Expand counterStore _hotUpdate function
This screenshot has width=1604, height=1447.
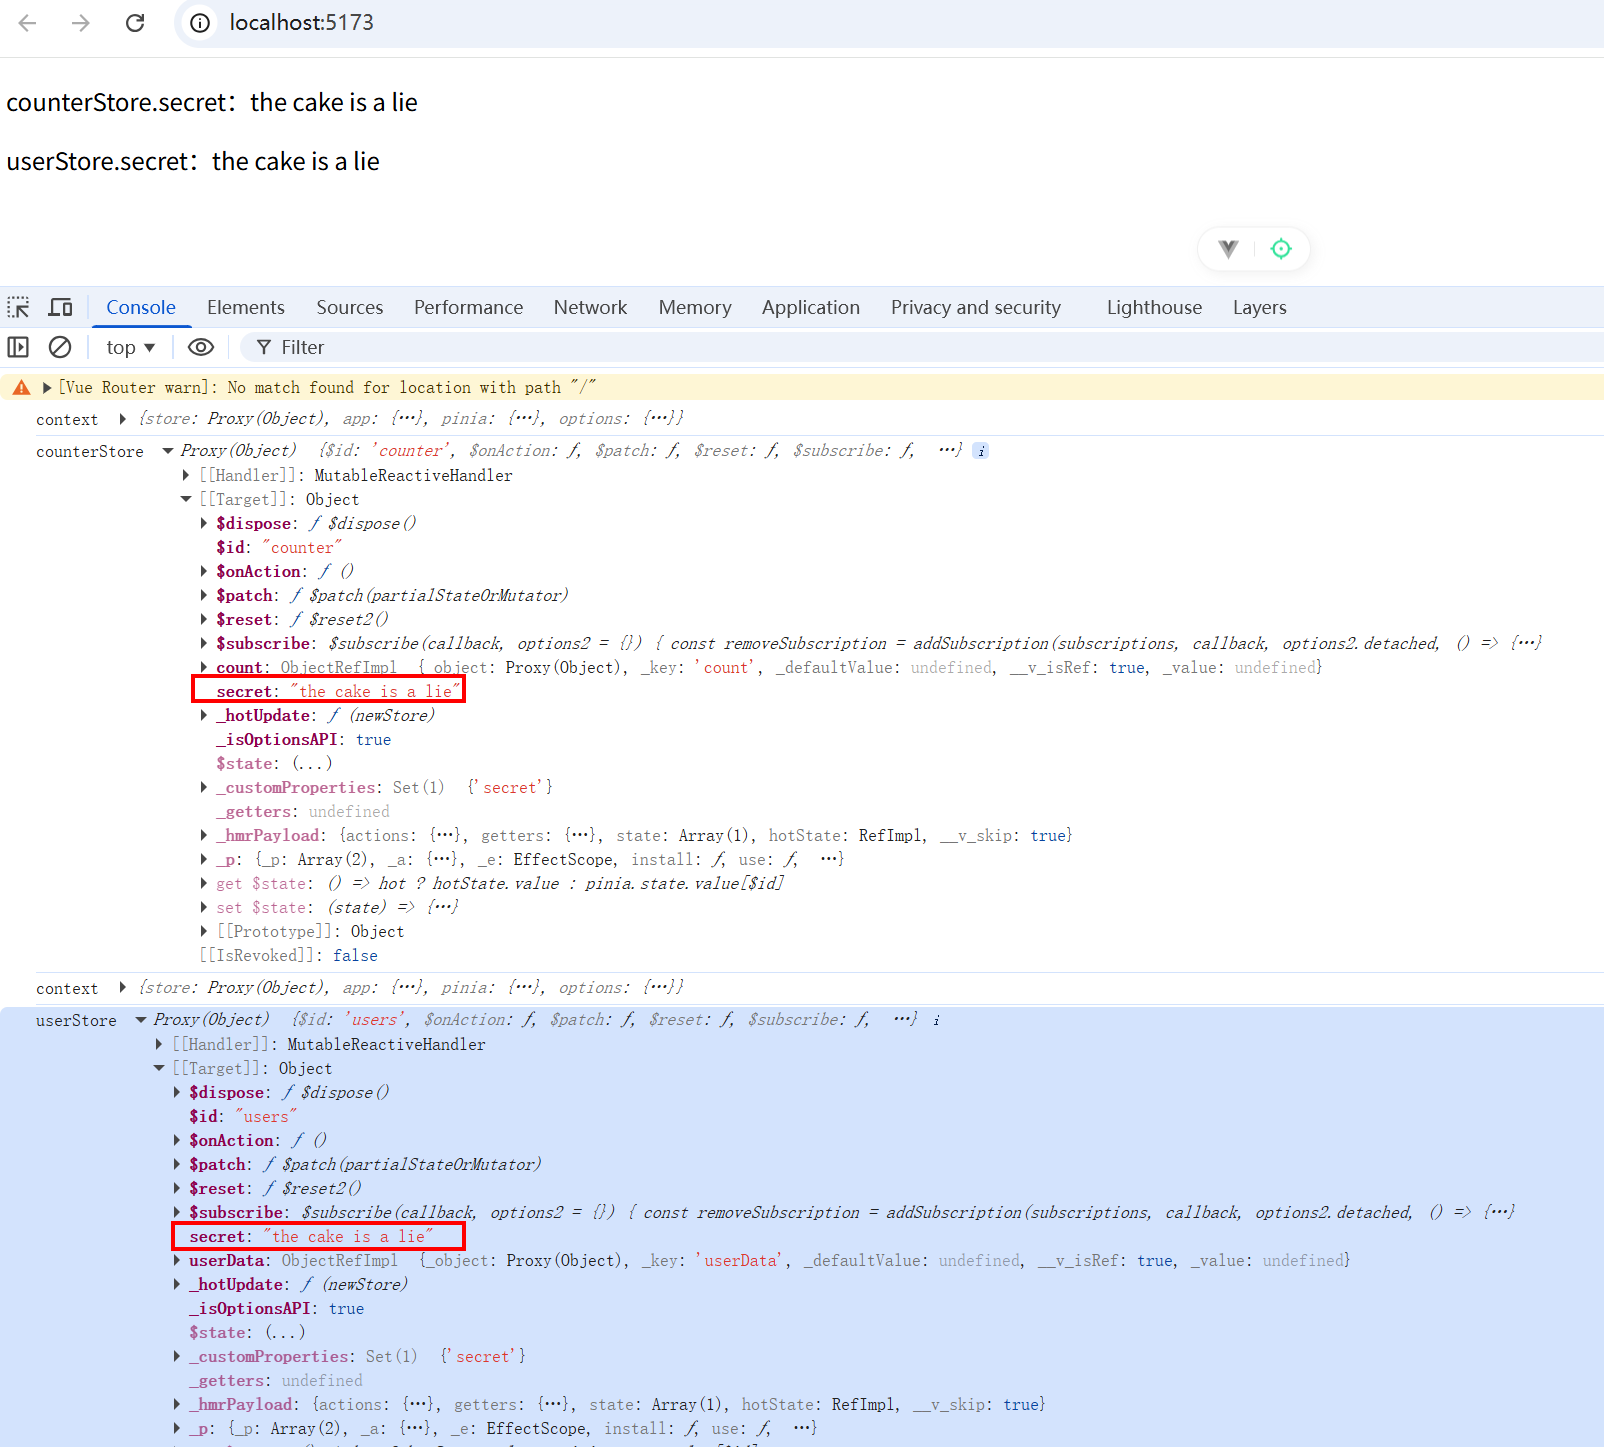204,715
